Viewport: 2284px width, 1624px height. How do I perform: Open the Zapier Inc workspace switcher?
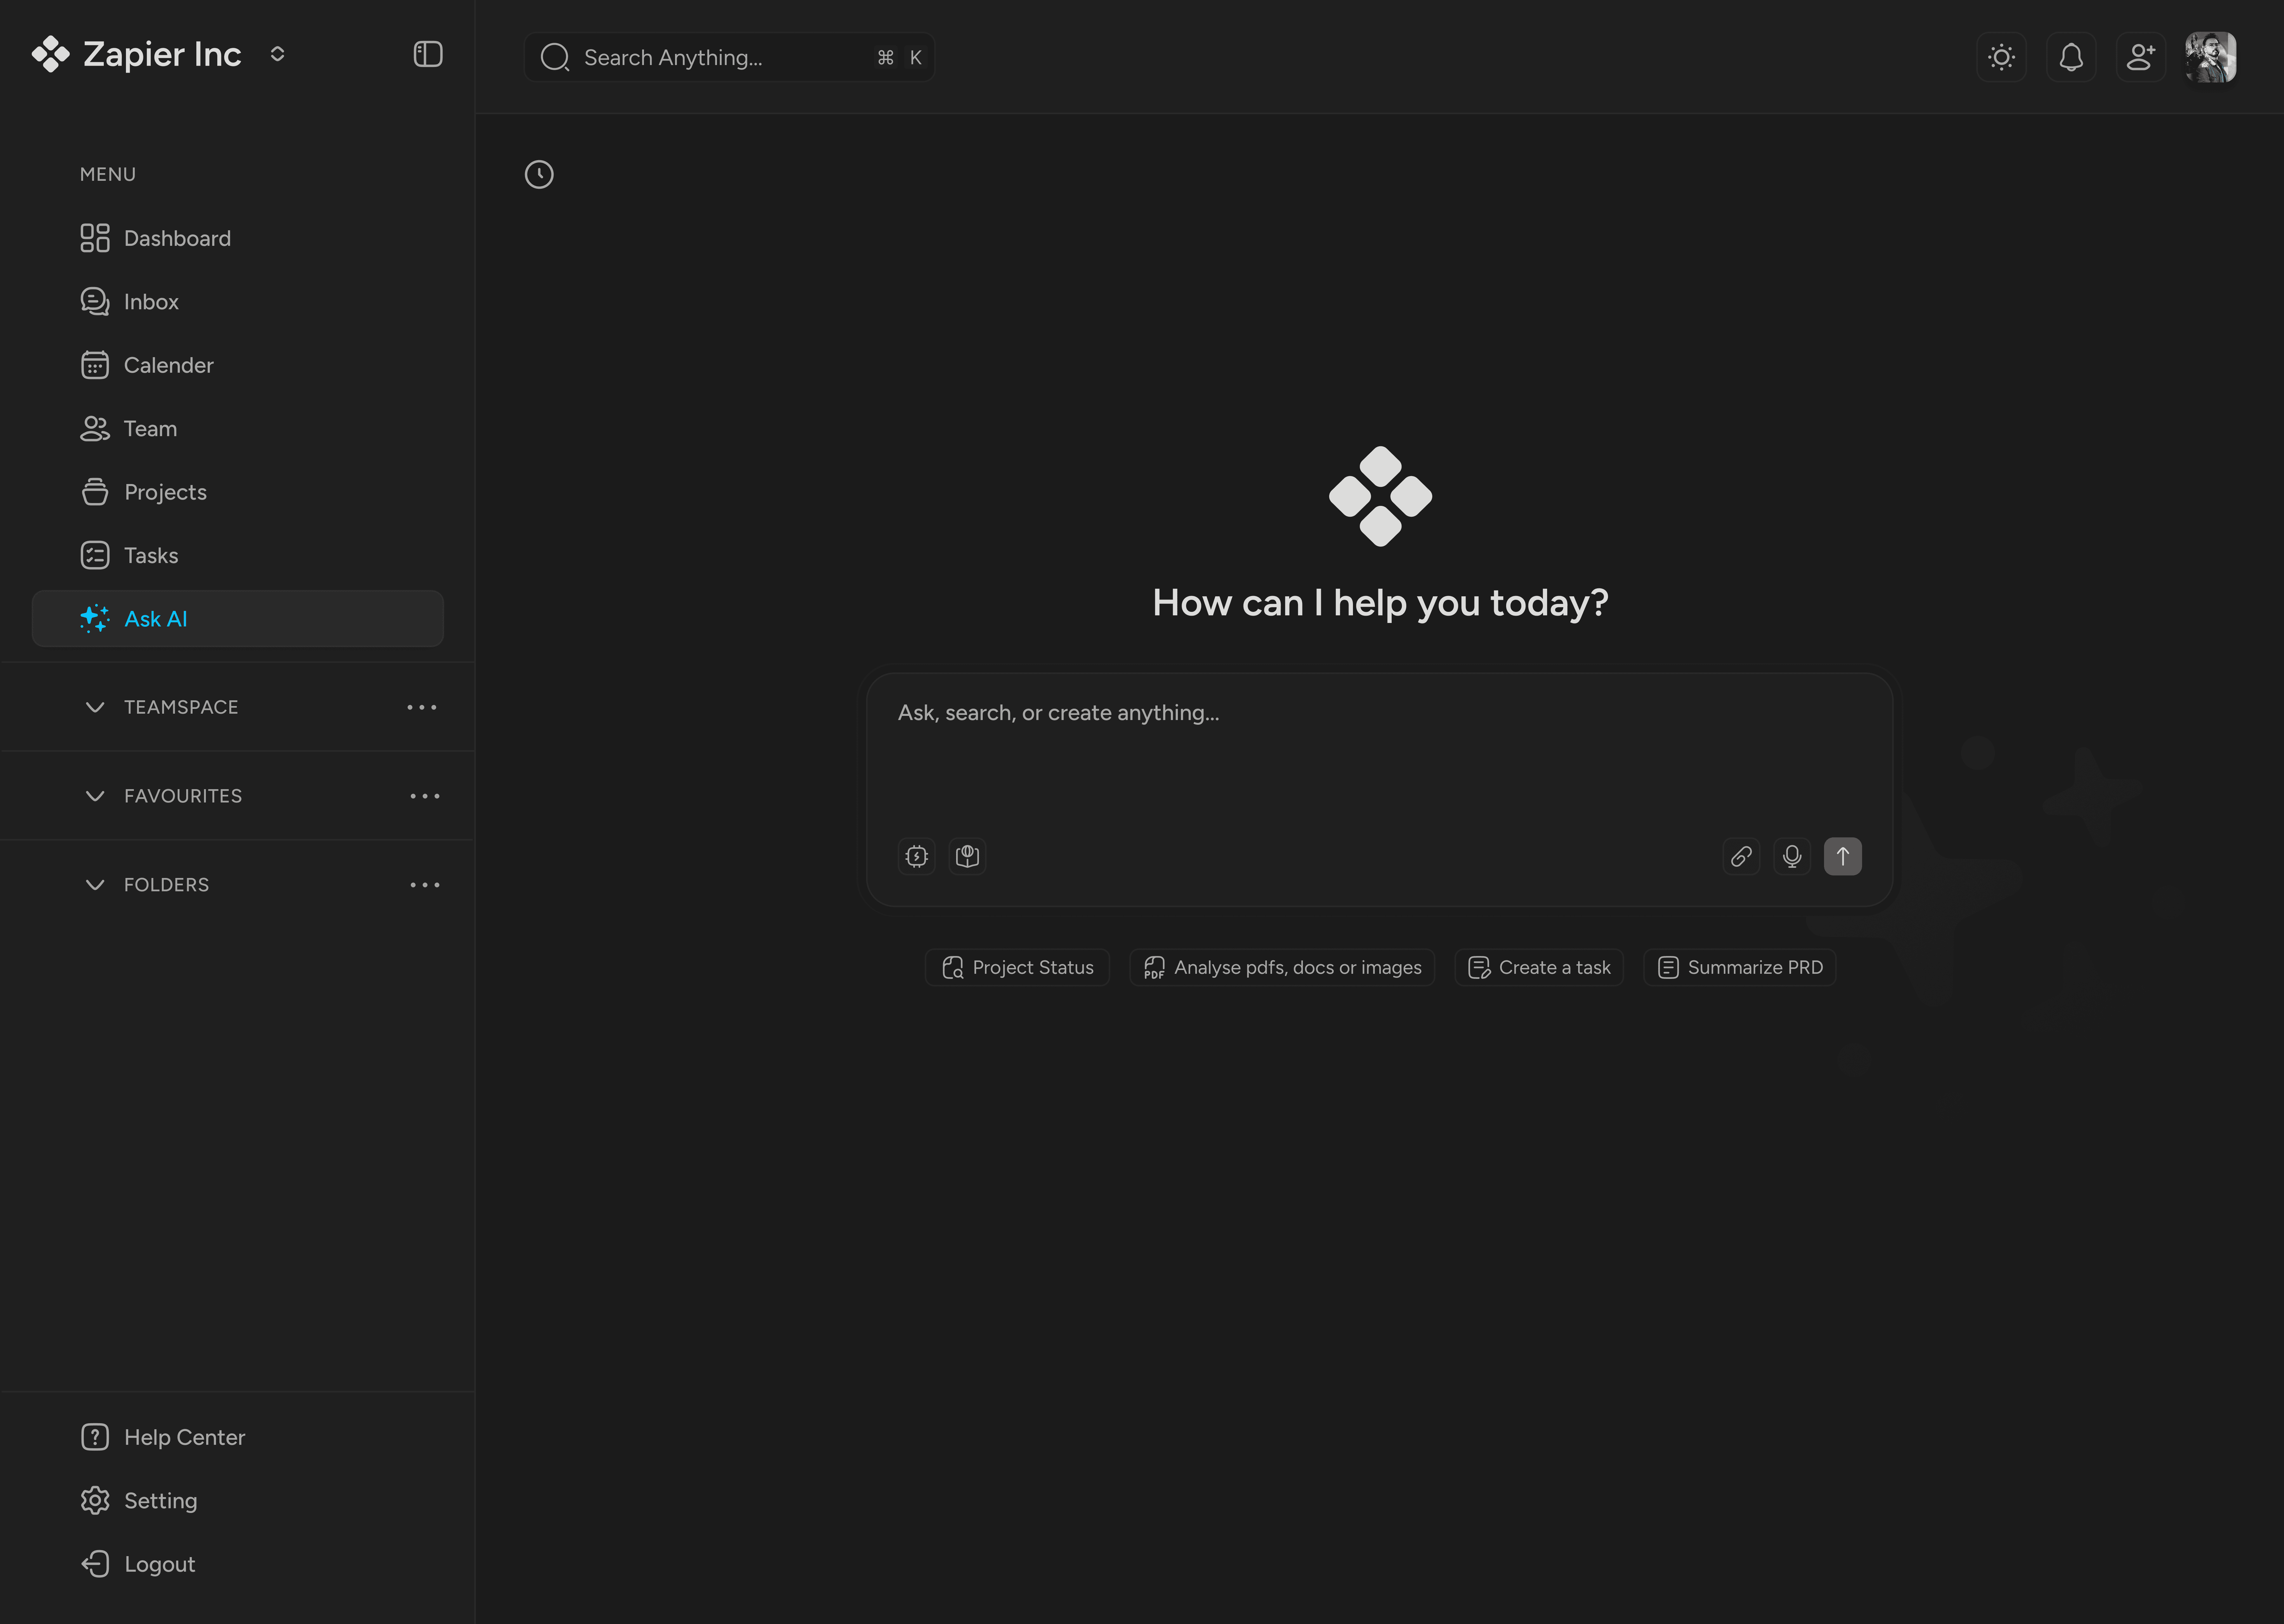click(x=277, y=54)
